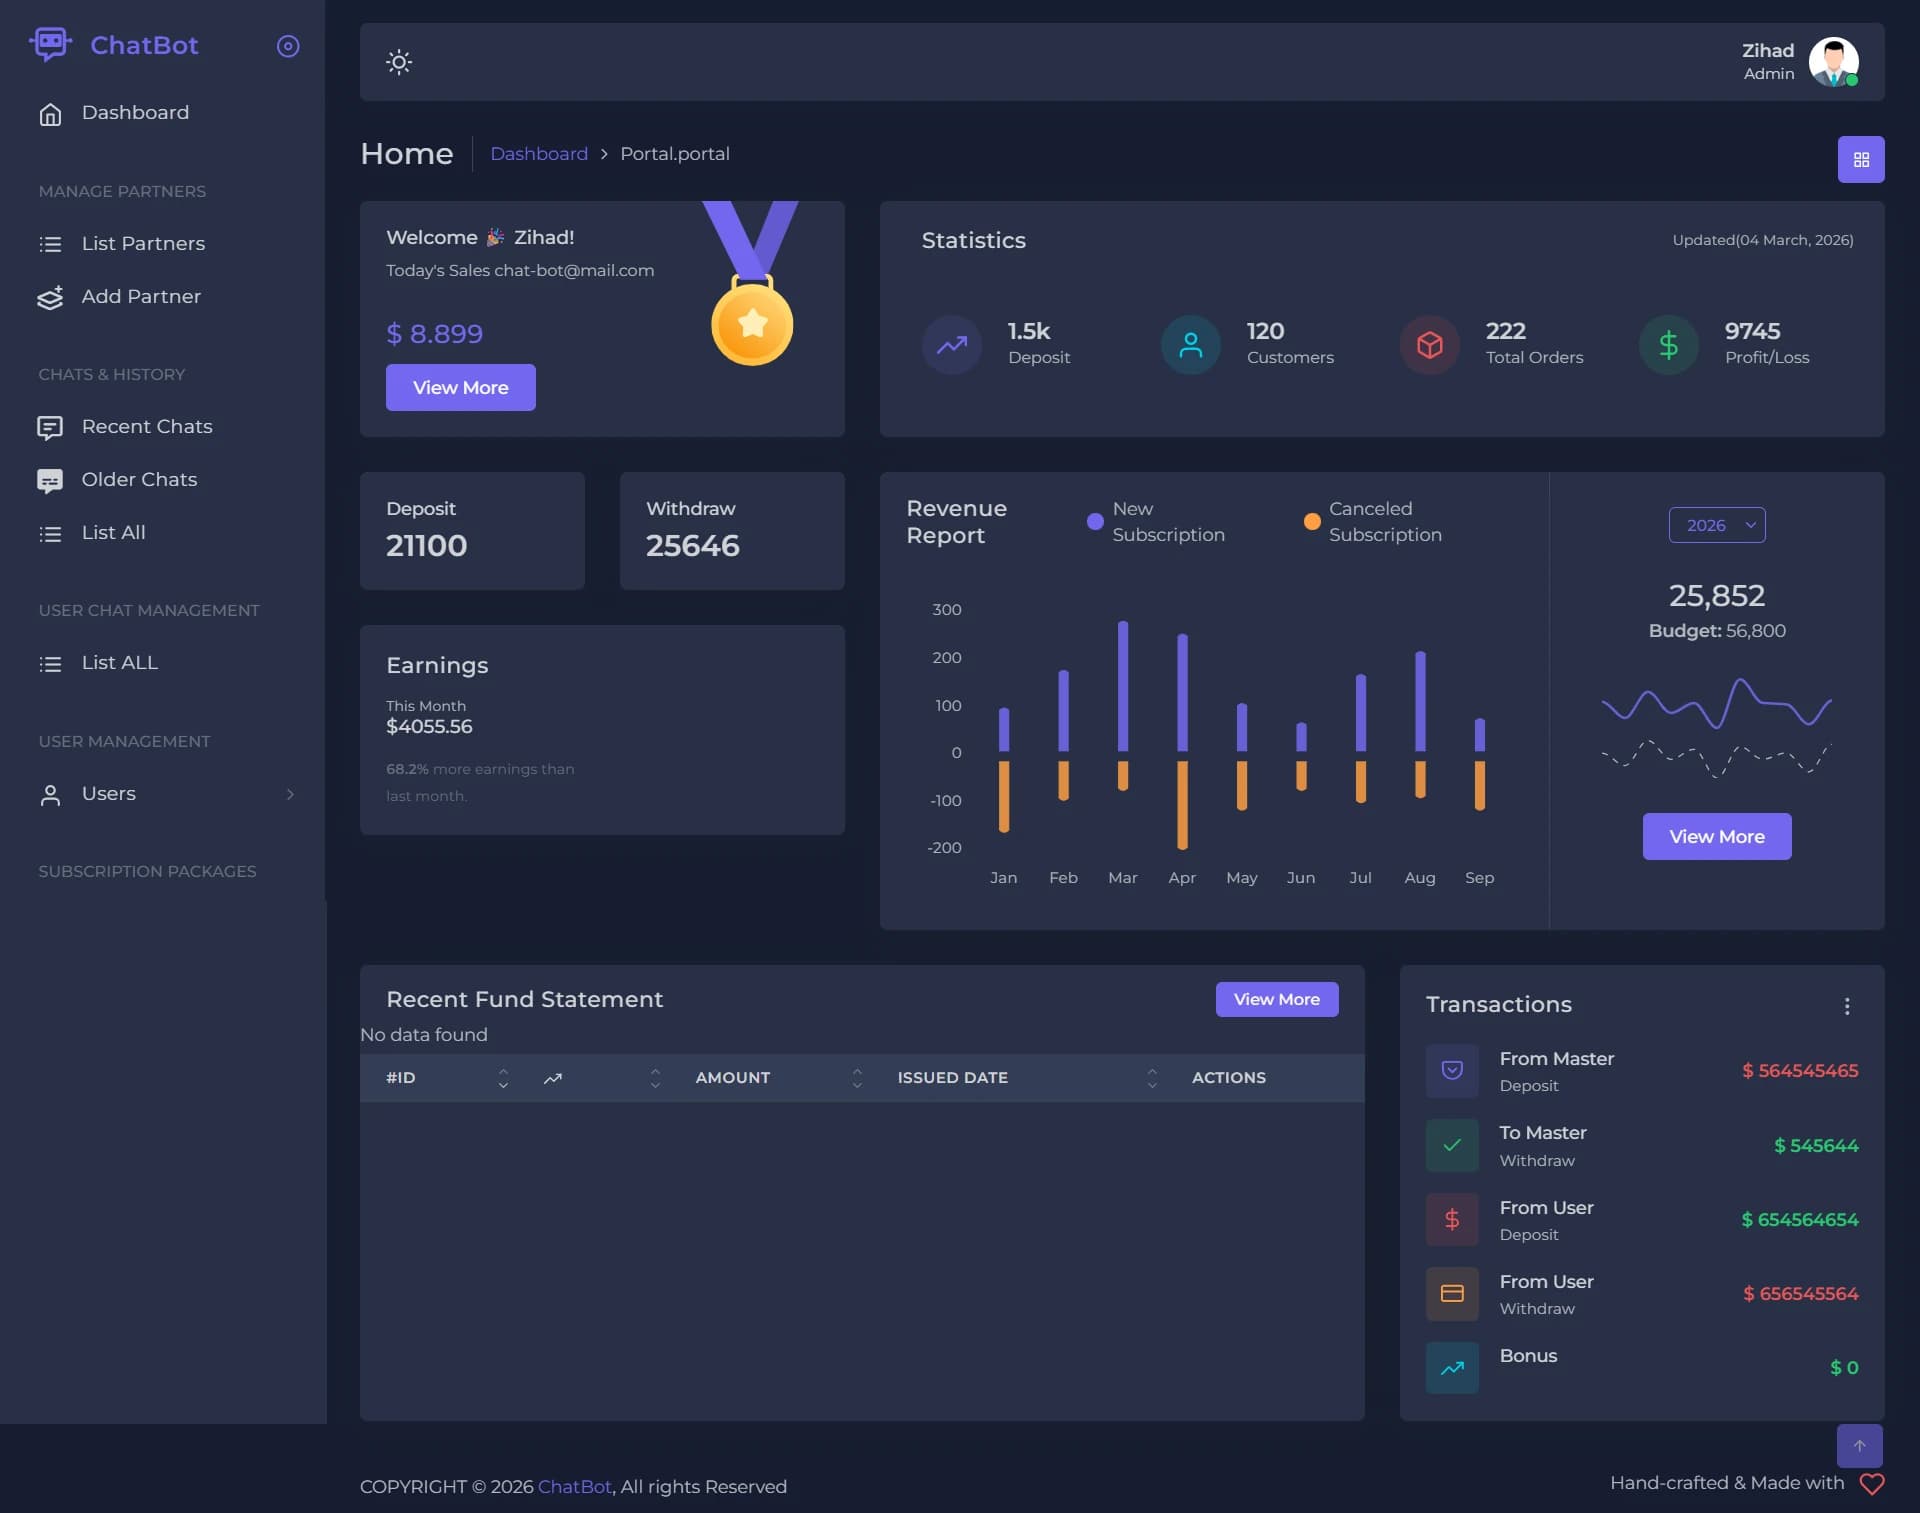Click the heart icon in the footer

pyautogui.click(x=1872, y=1484)
